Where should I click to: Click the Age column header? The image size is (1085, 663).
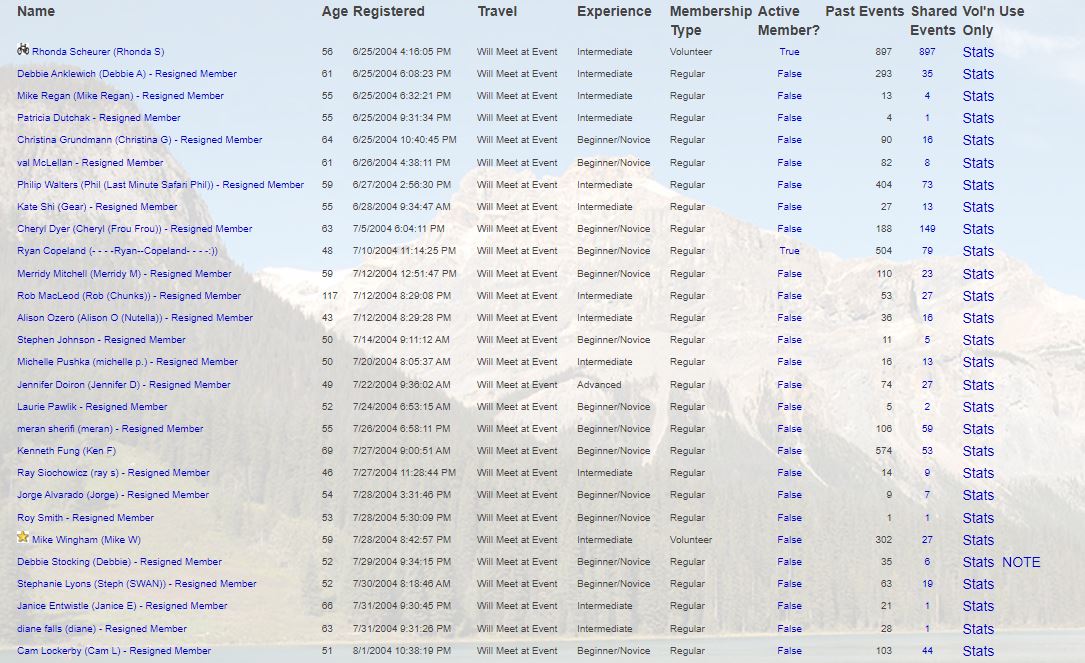[334, 12]
